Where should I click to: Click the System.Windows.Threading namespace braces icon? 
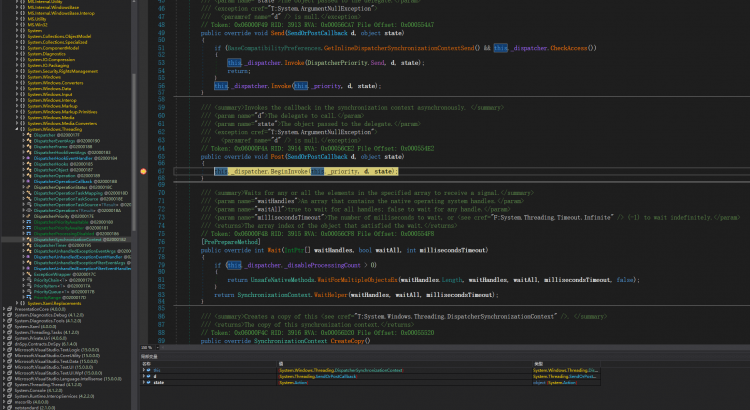coord(24,129)
